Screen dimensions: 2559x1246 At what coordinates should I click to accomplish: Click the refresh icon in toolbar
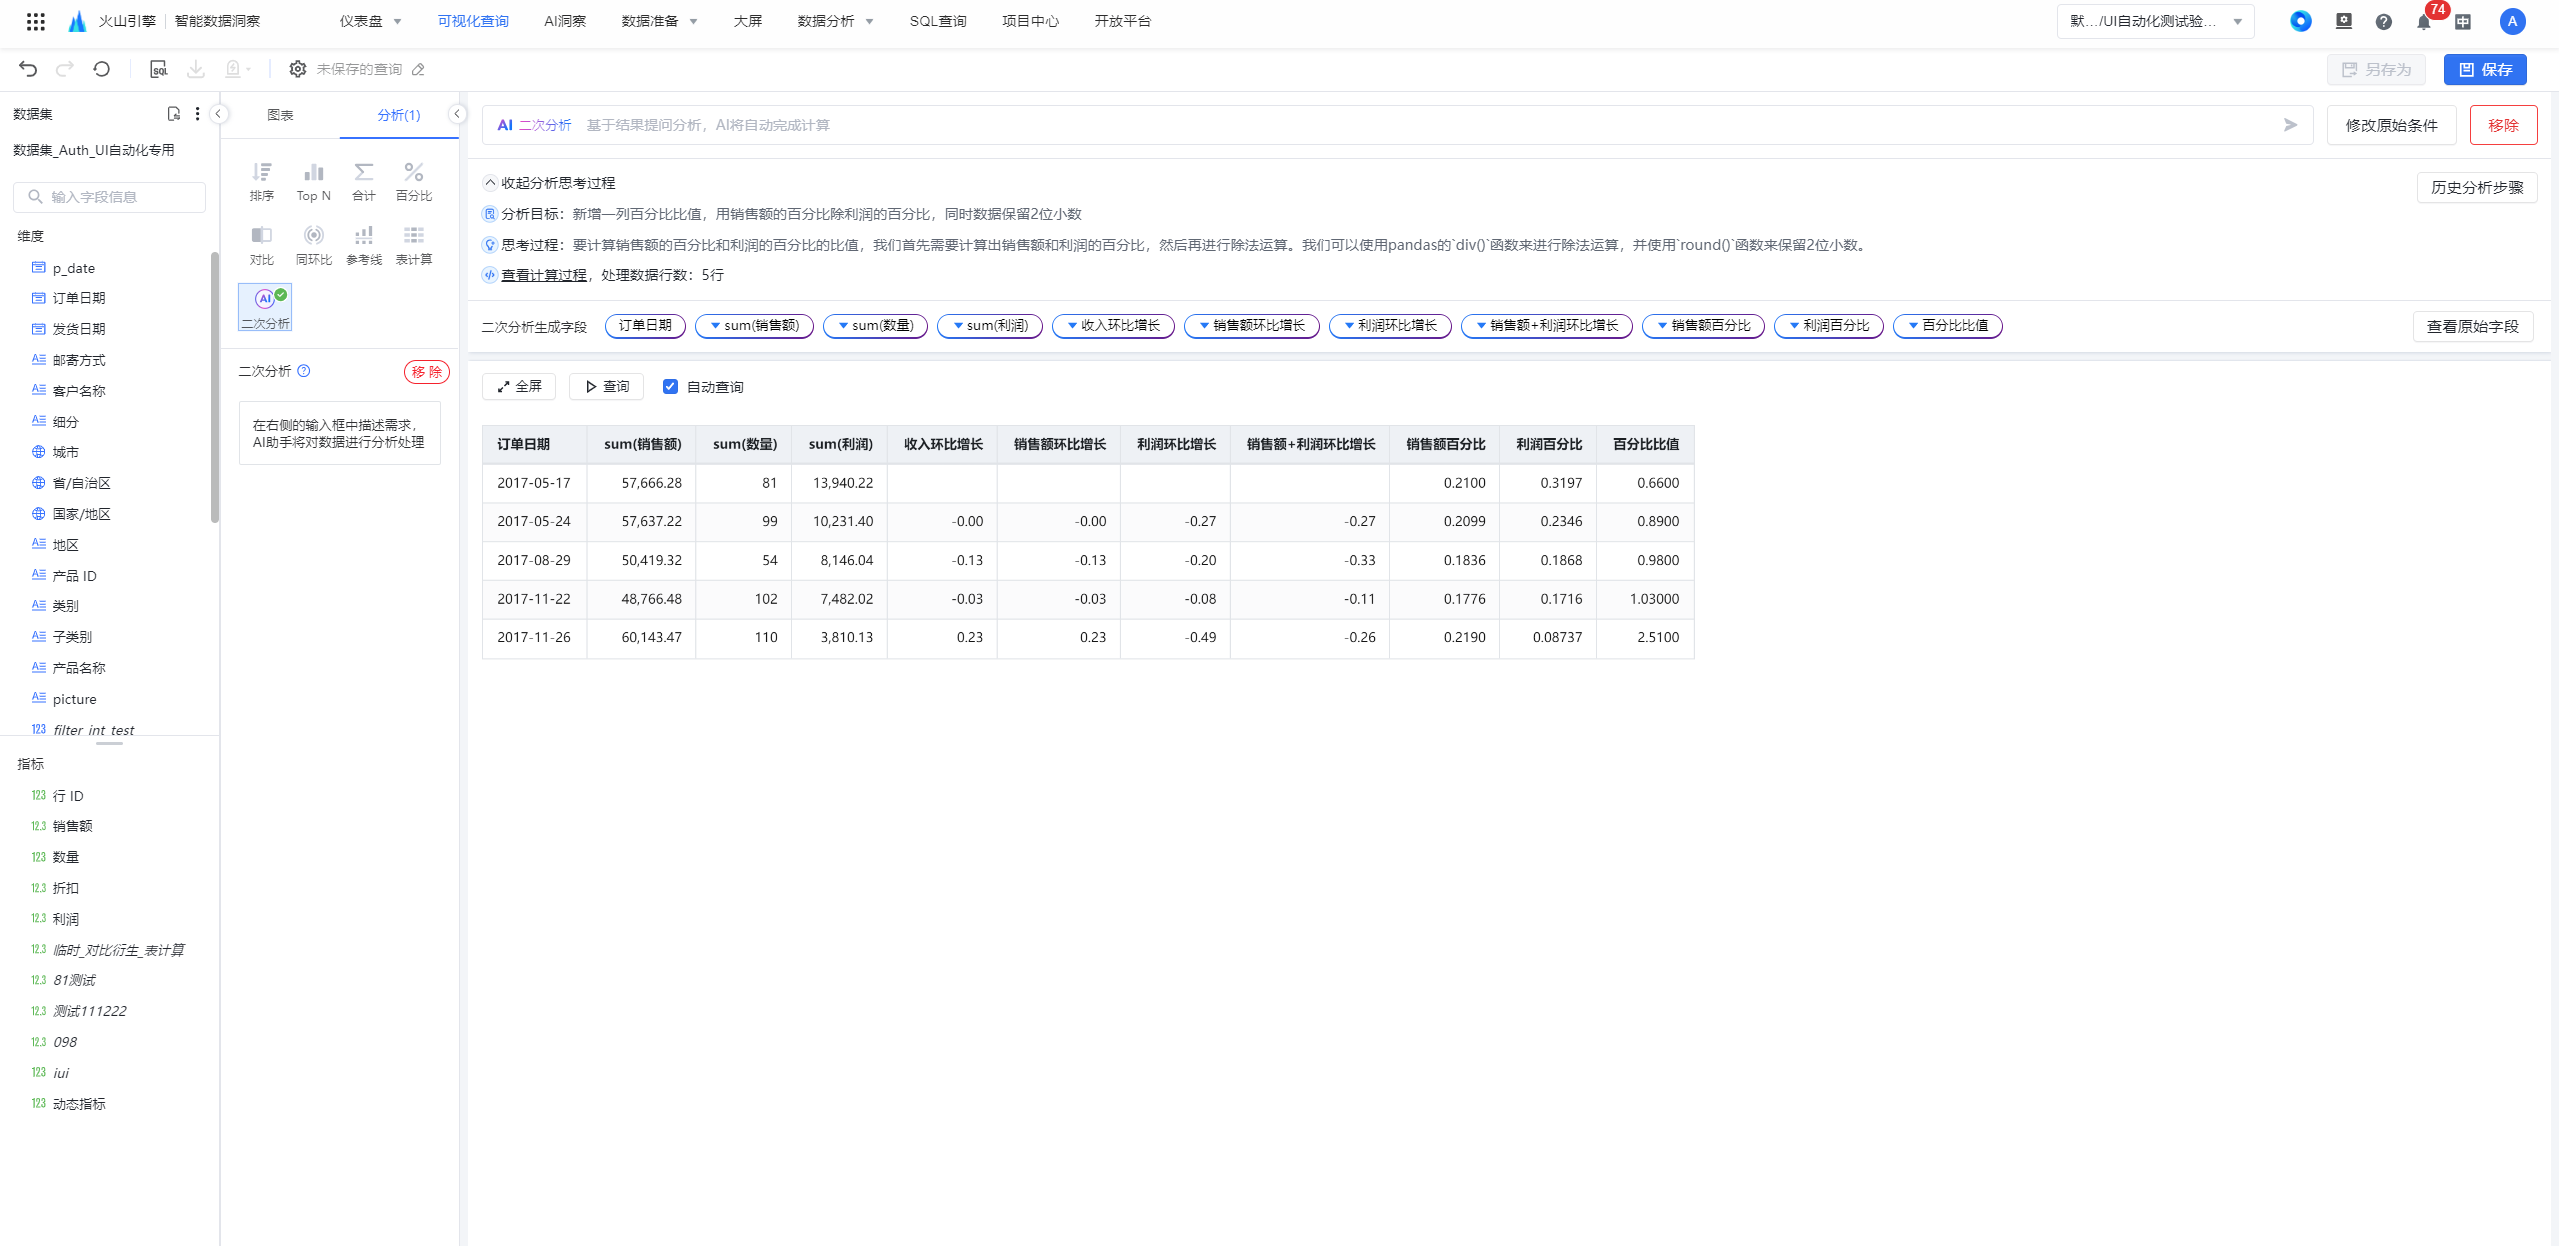[x=101, y=69]
